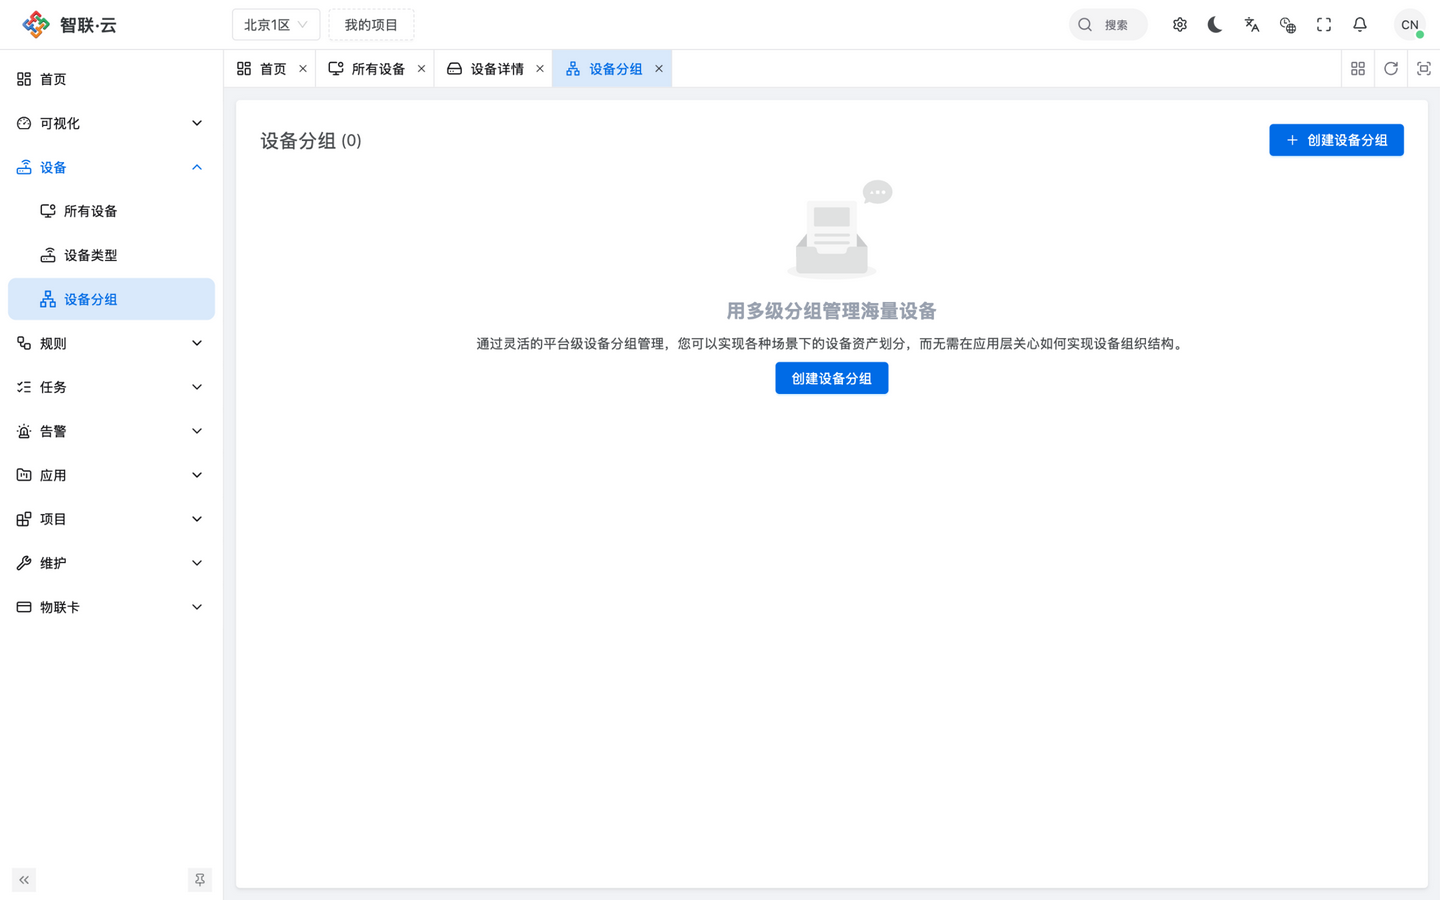Expand the 应用 menu
Viewport: 1440px width, 900px height.
point(111,475)
